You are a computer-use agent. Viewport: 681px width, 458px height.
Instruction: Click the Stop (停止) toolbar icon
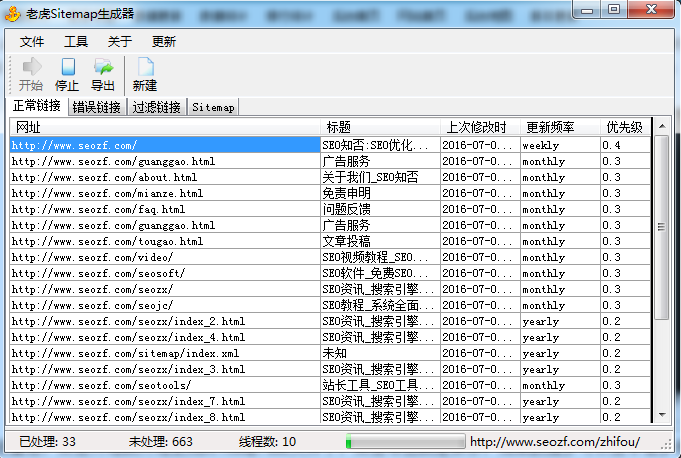pyautogui.click(x=67, y=67)
